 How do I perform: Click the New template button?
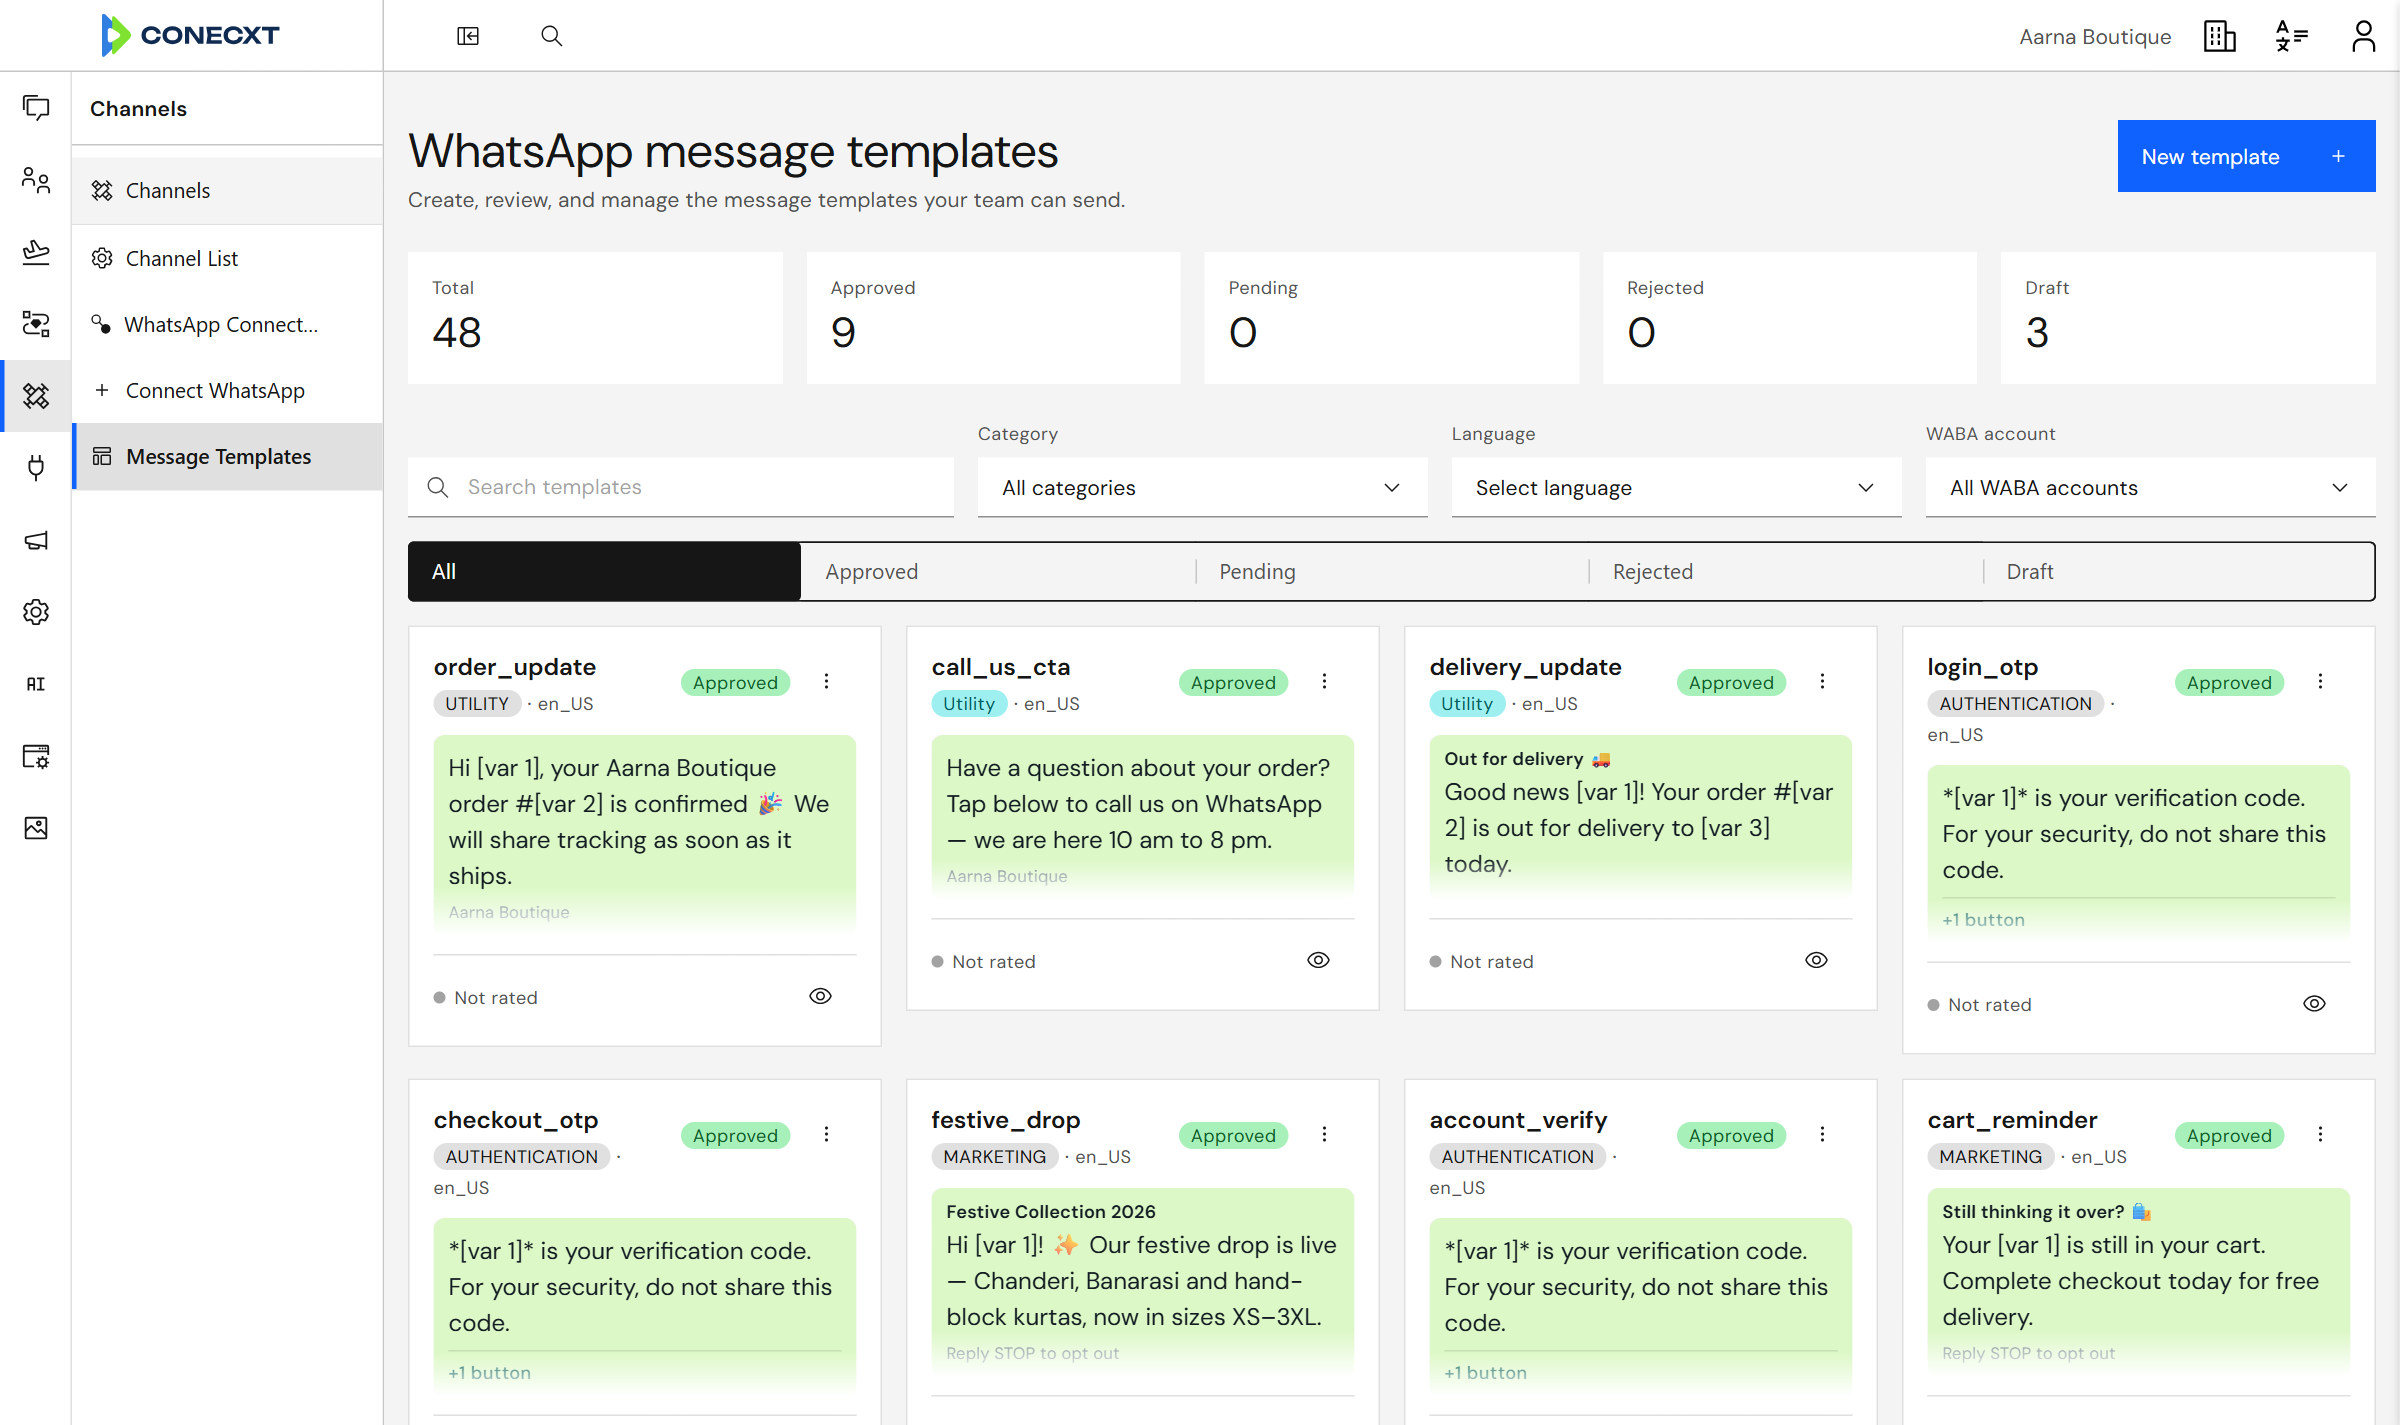(2246, 156)
